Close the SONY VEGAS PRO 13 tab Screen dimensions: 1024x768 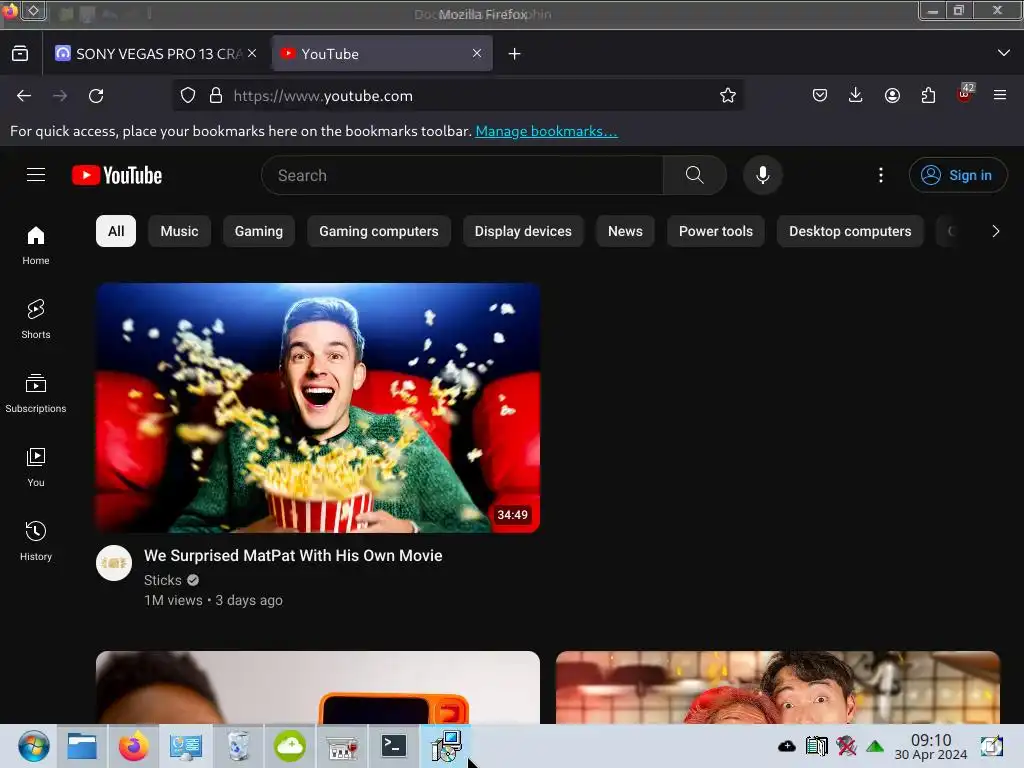click(252, 54)
